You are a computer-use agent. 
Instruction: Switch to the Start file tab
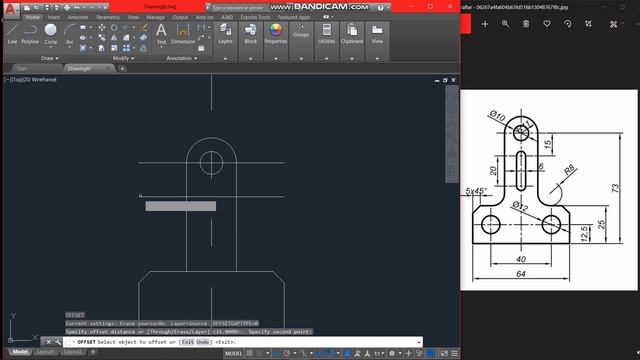22,69
